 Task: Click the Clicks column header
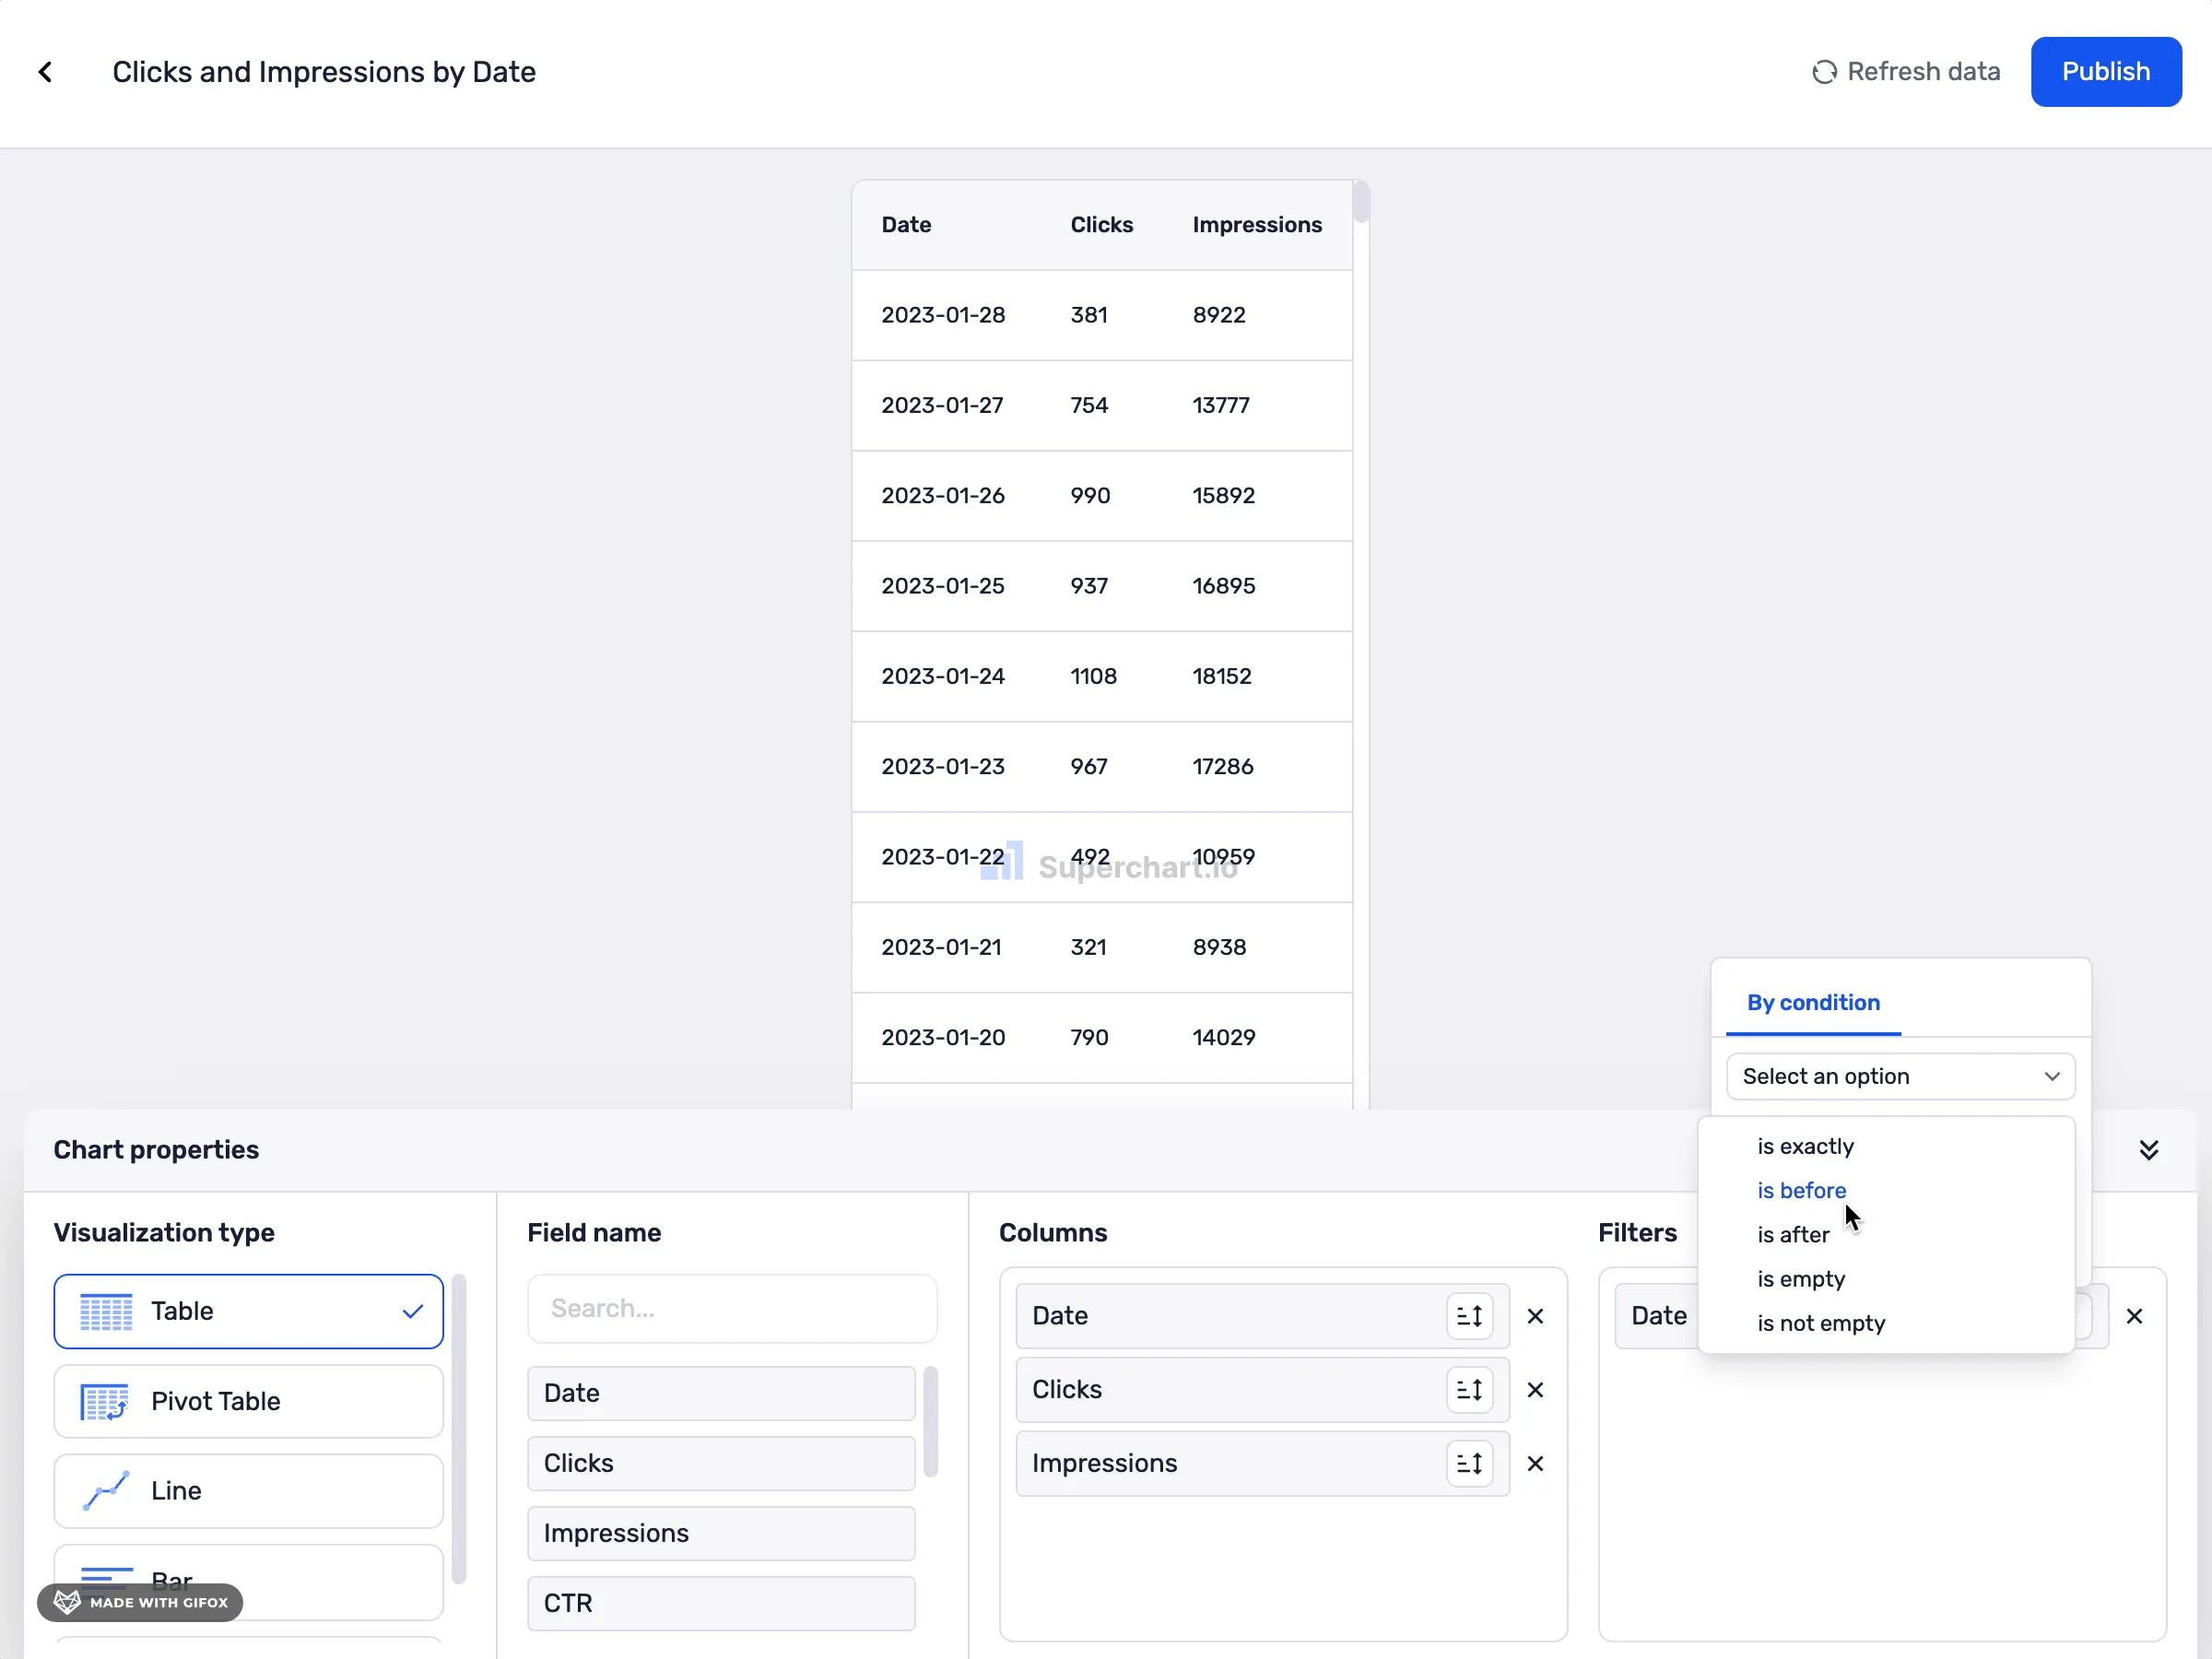point(1101,224)
